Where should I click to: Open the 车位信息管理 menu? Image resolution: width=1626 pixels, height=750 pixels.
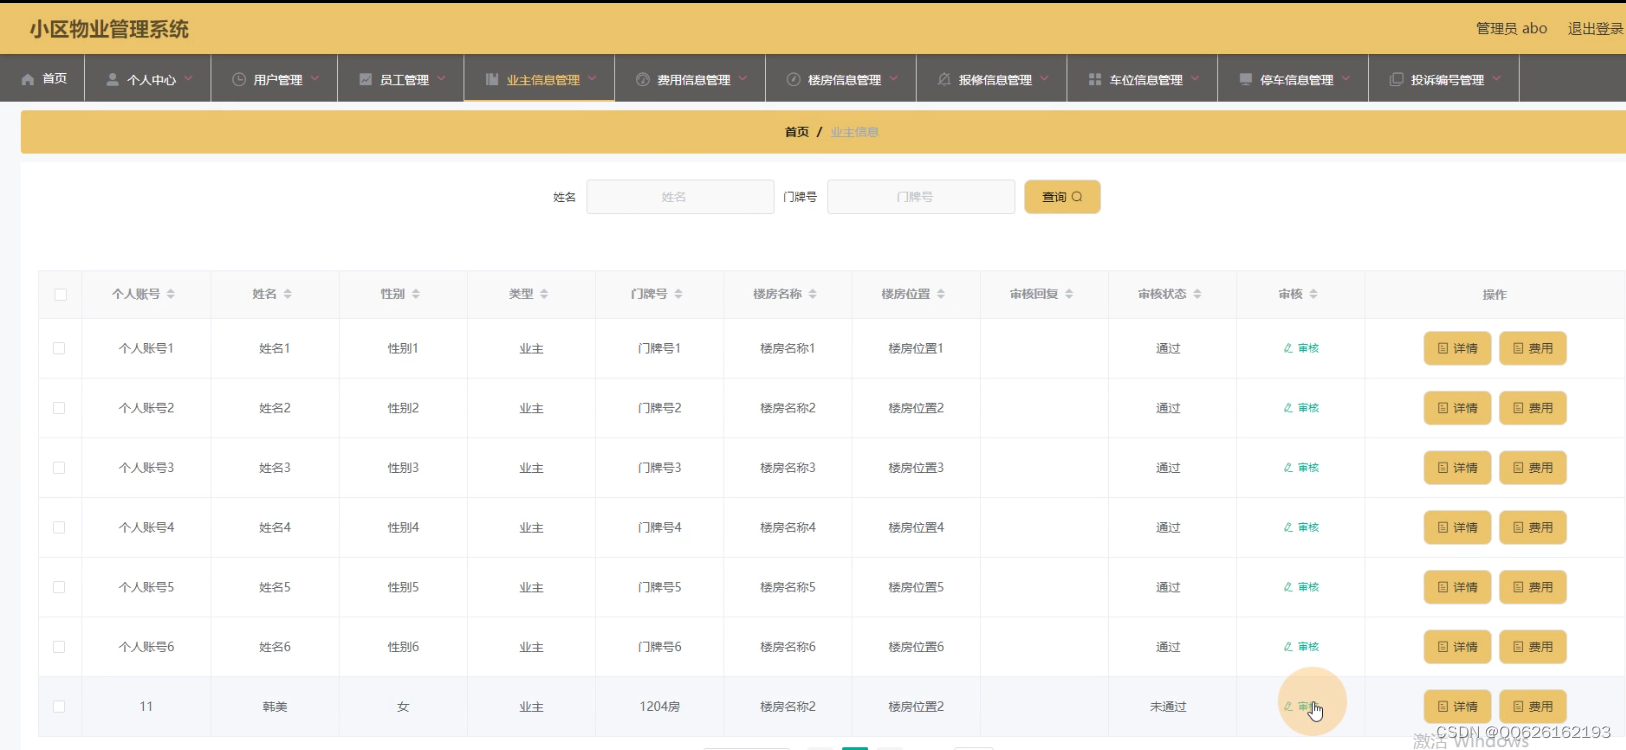[x=1142, y=79]
